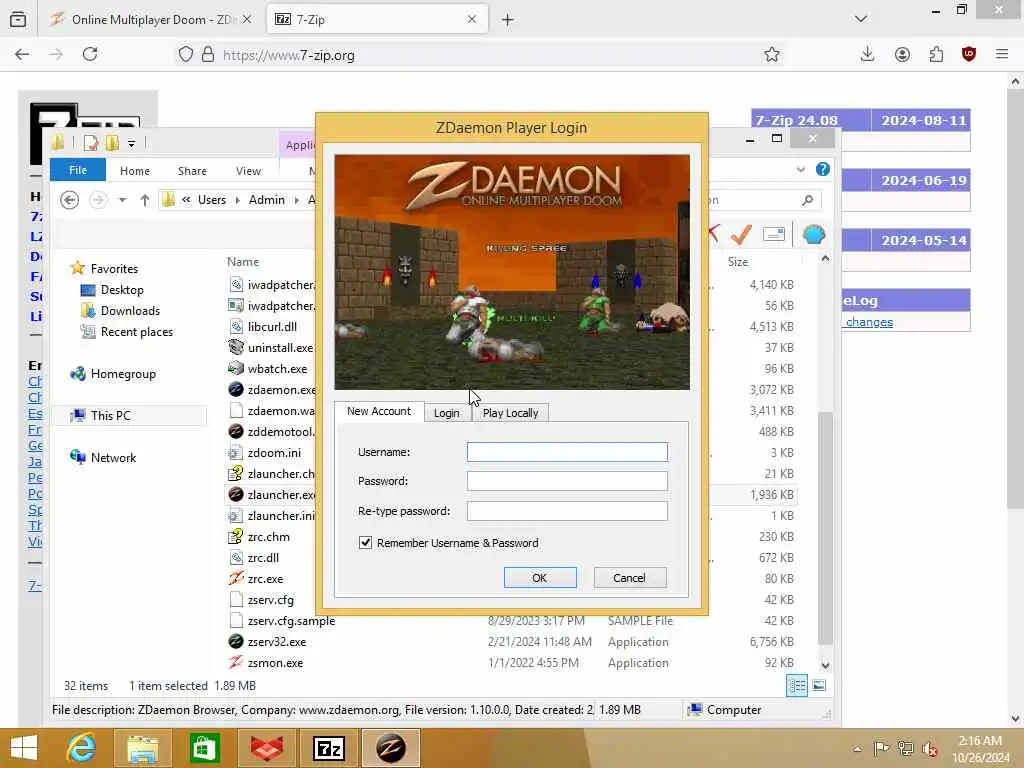The height and width of the screenshot is (768, 1024).
Task: Click the Explorer search magnifier icon
Action: tap(808, 200)
